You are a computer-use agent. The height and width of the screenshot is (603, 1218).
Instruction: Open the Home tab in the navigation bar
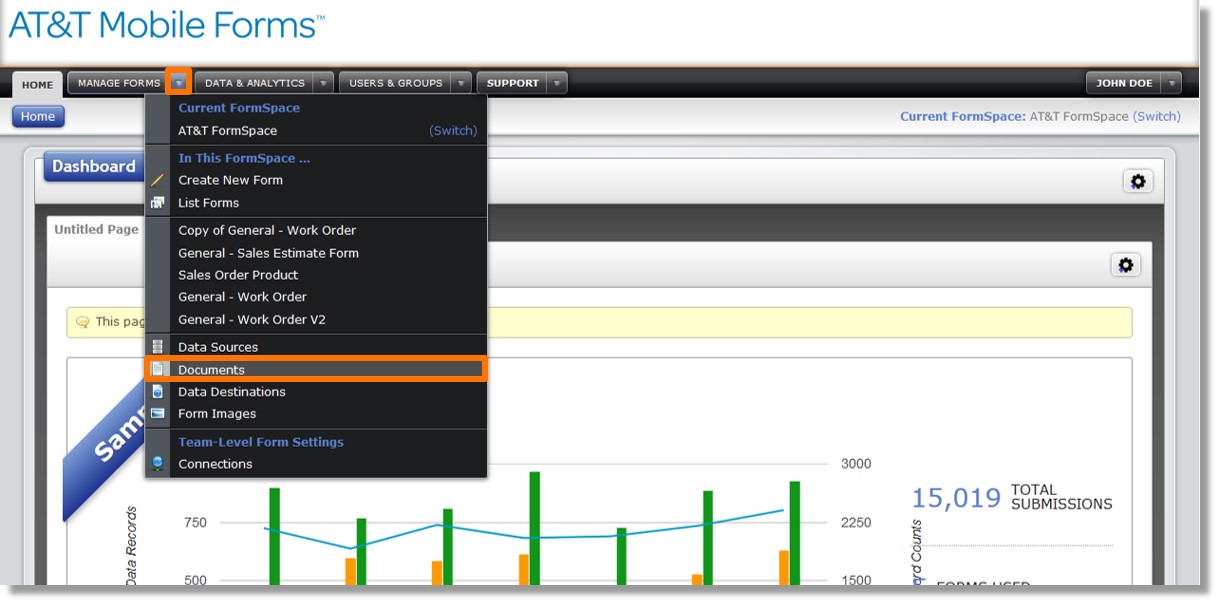click(x=37, y=85)
